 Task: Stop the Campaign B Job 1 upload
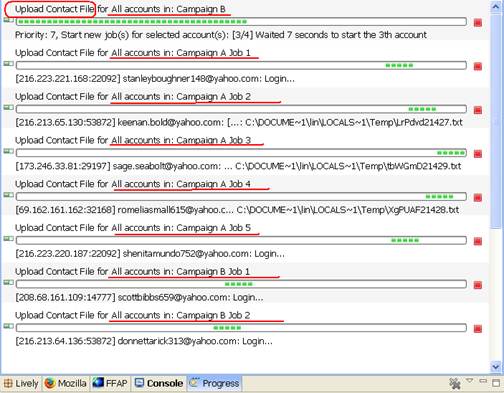tap(478, 285)
